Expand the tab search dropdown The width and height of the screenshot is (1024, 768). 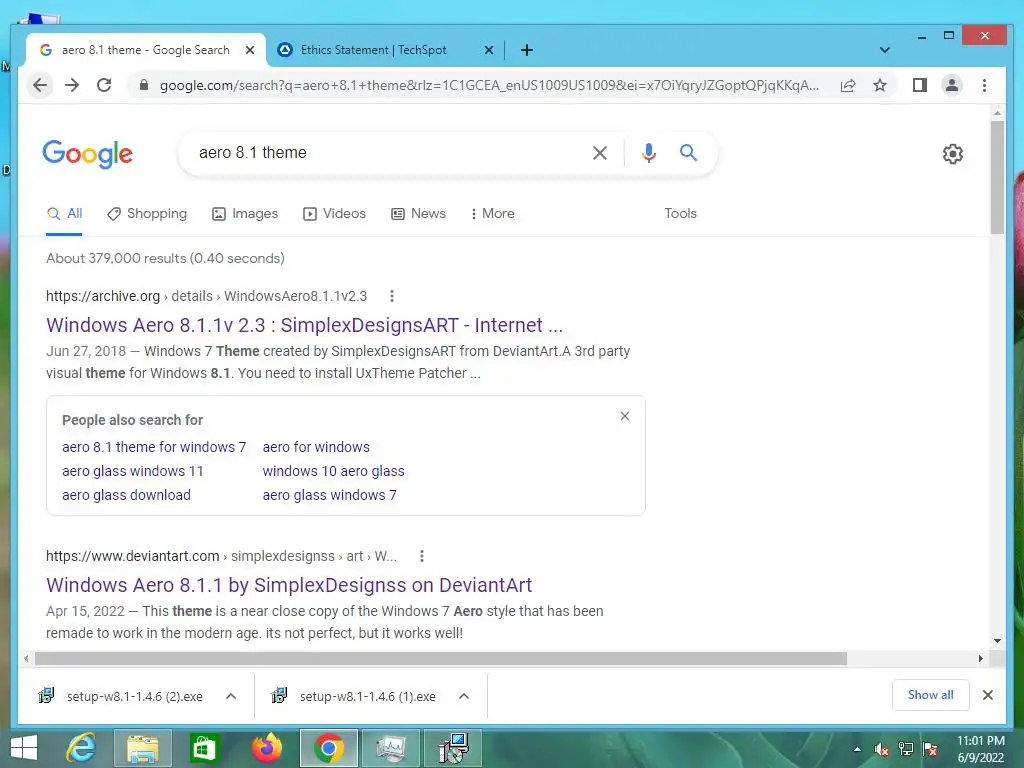(x=884, y=50)
